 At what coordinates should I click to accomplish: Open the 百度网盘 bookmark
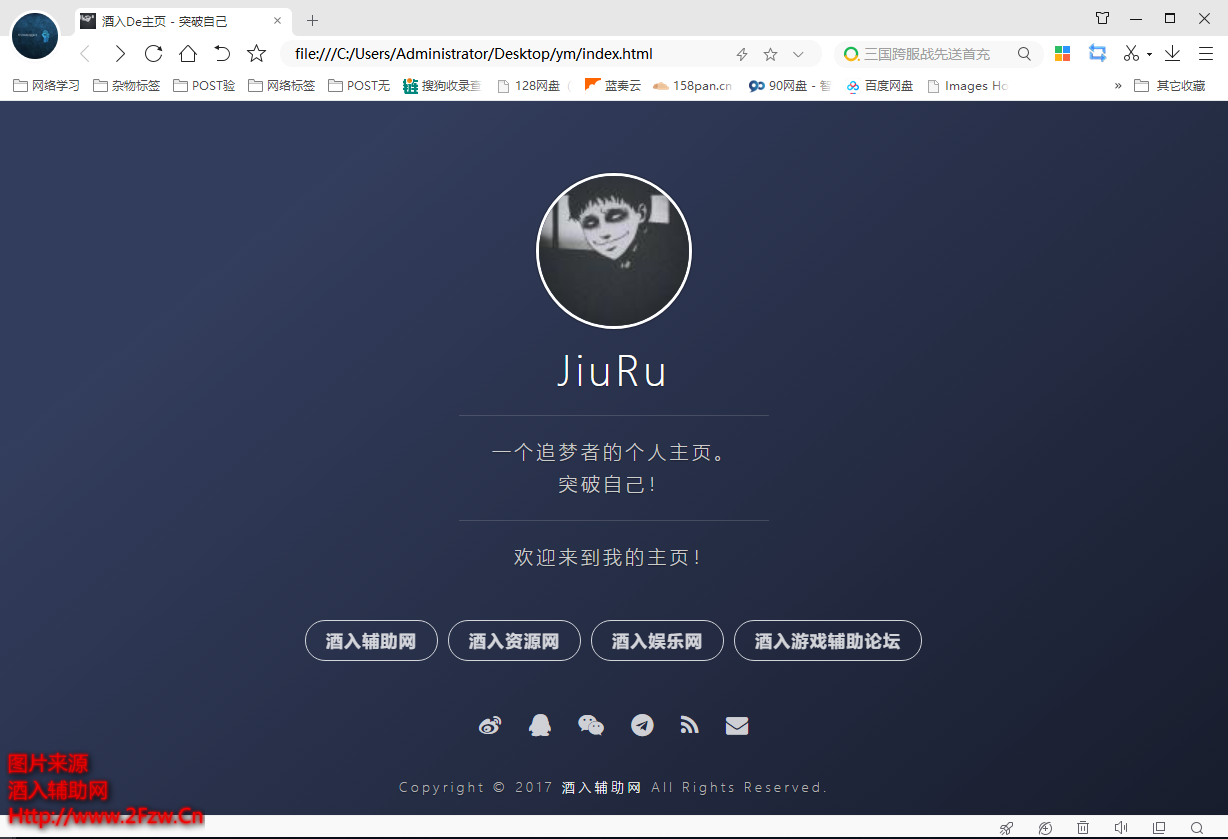[879, 86]
